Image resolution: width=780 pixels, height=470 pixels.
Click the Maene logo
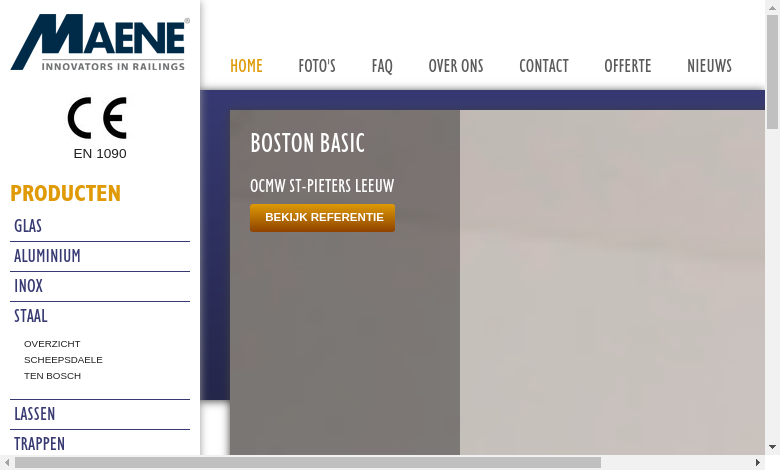99,43
